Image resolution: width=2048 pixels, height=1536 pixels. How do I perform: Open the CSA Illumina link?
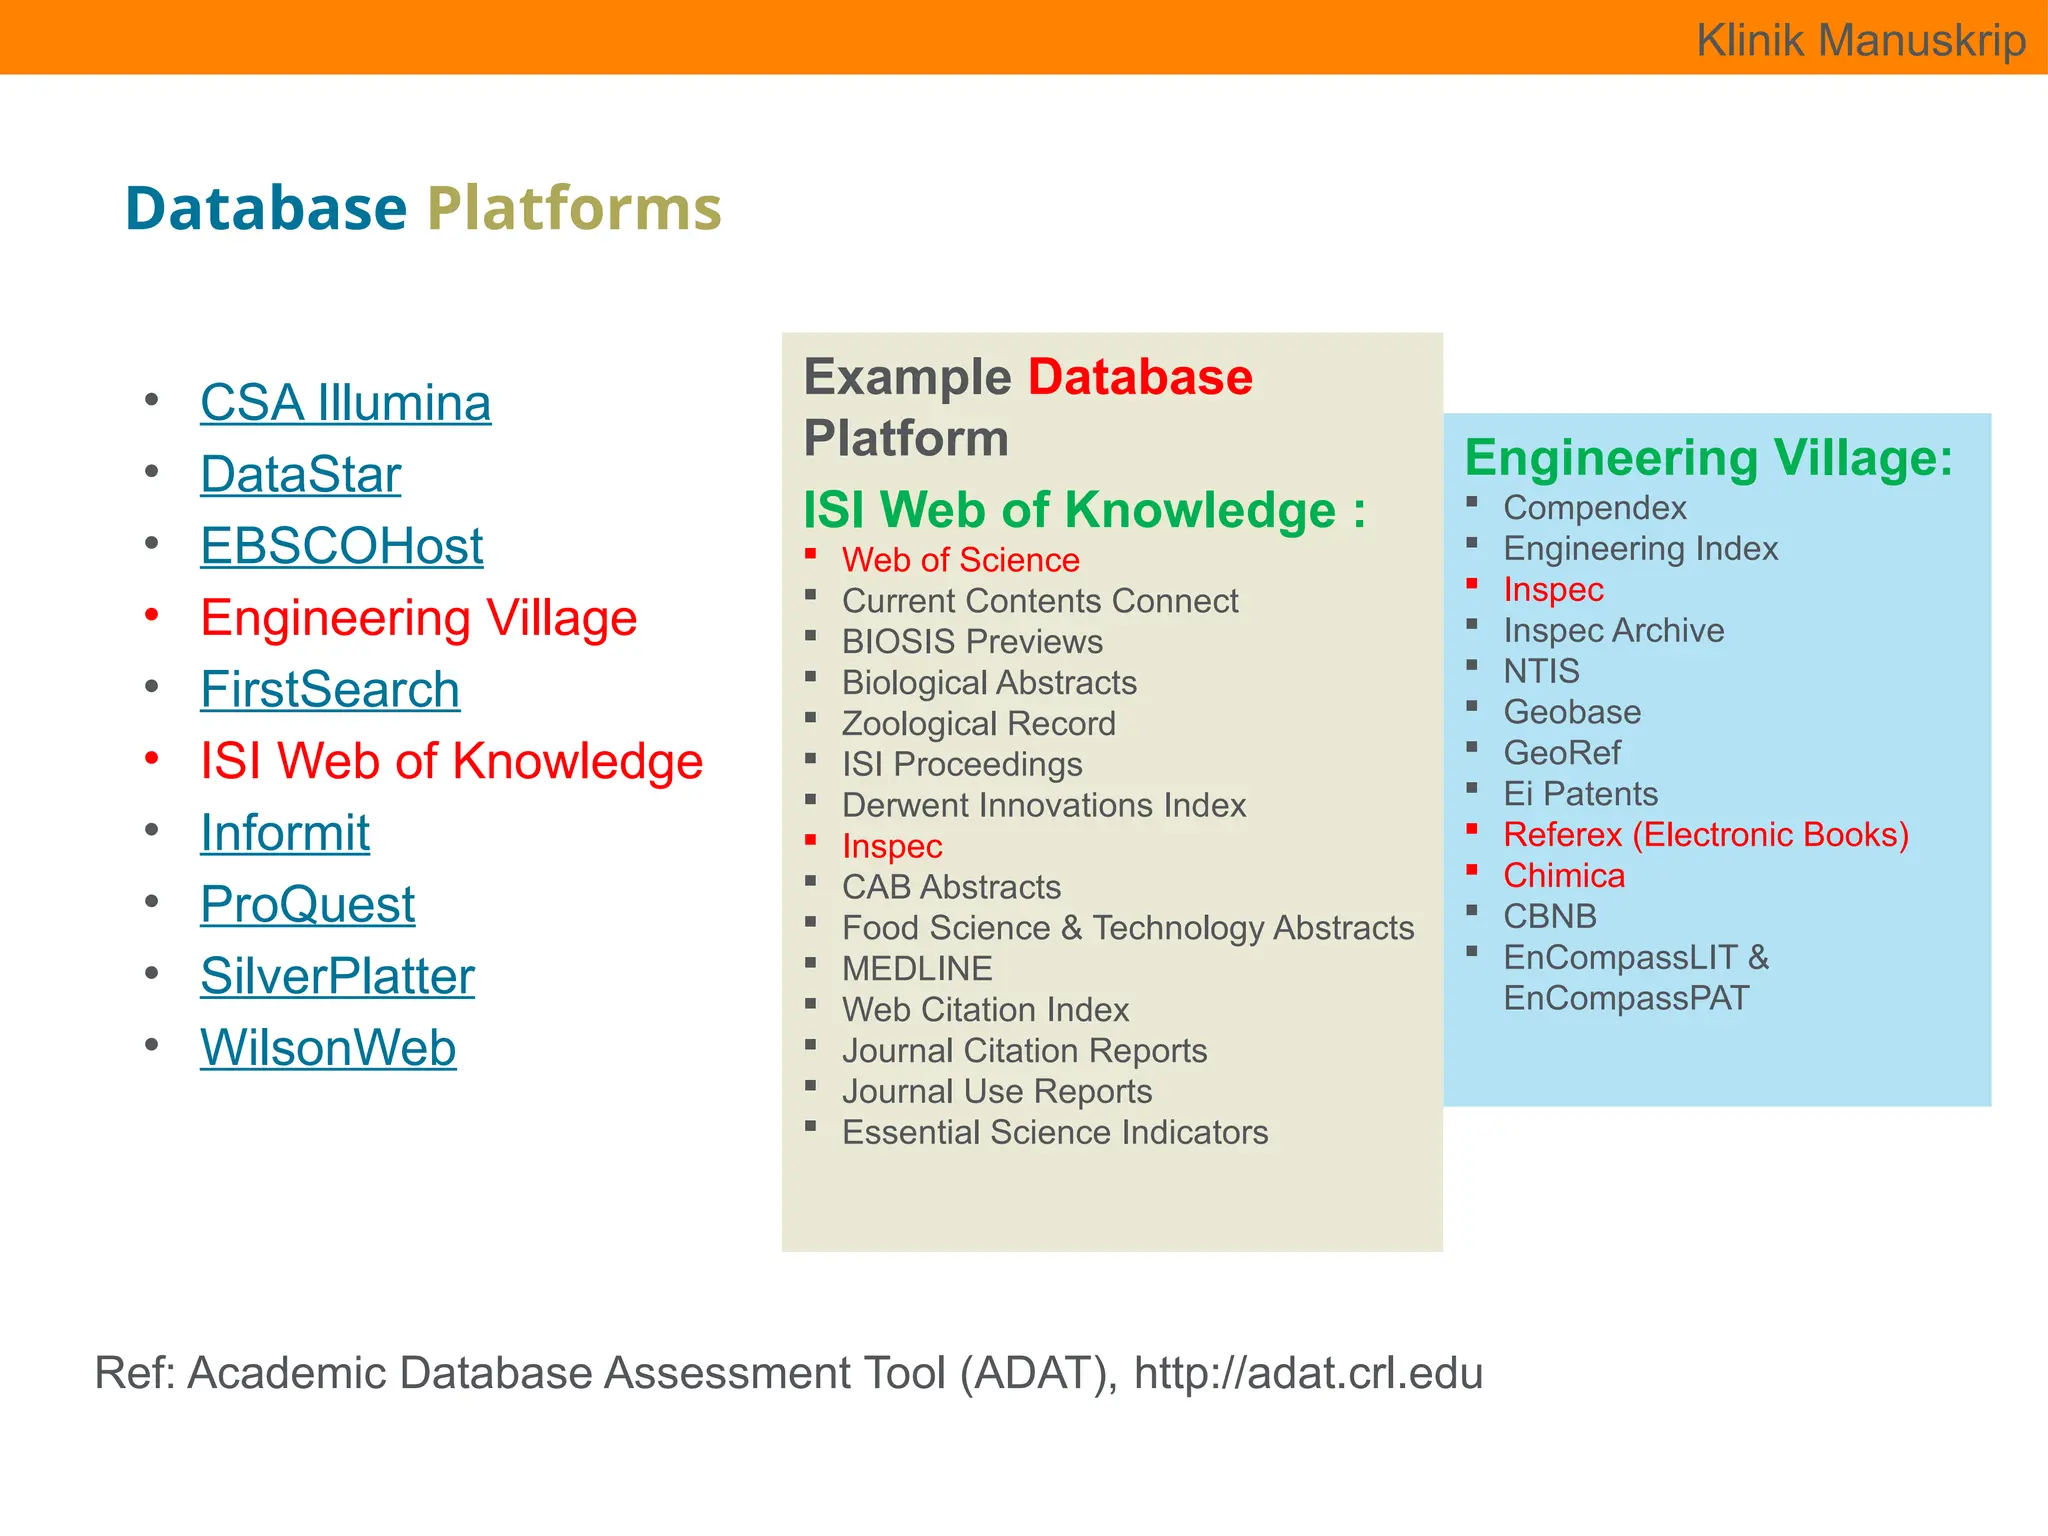[345, 403]
